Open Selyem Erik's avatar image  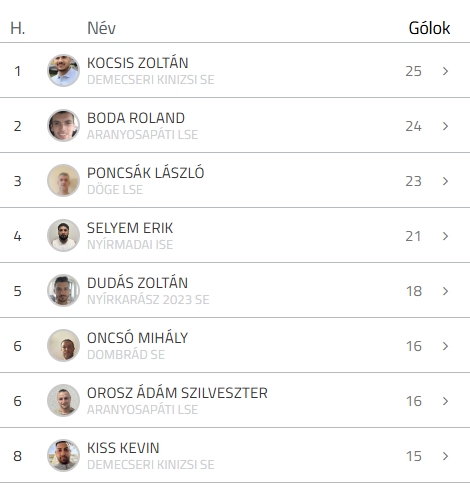coord(63,236)
